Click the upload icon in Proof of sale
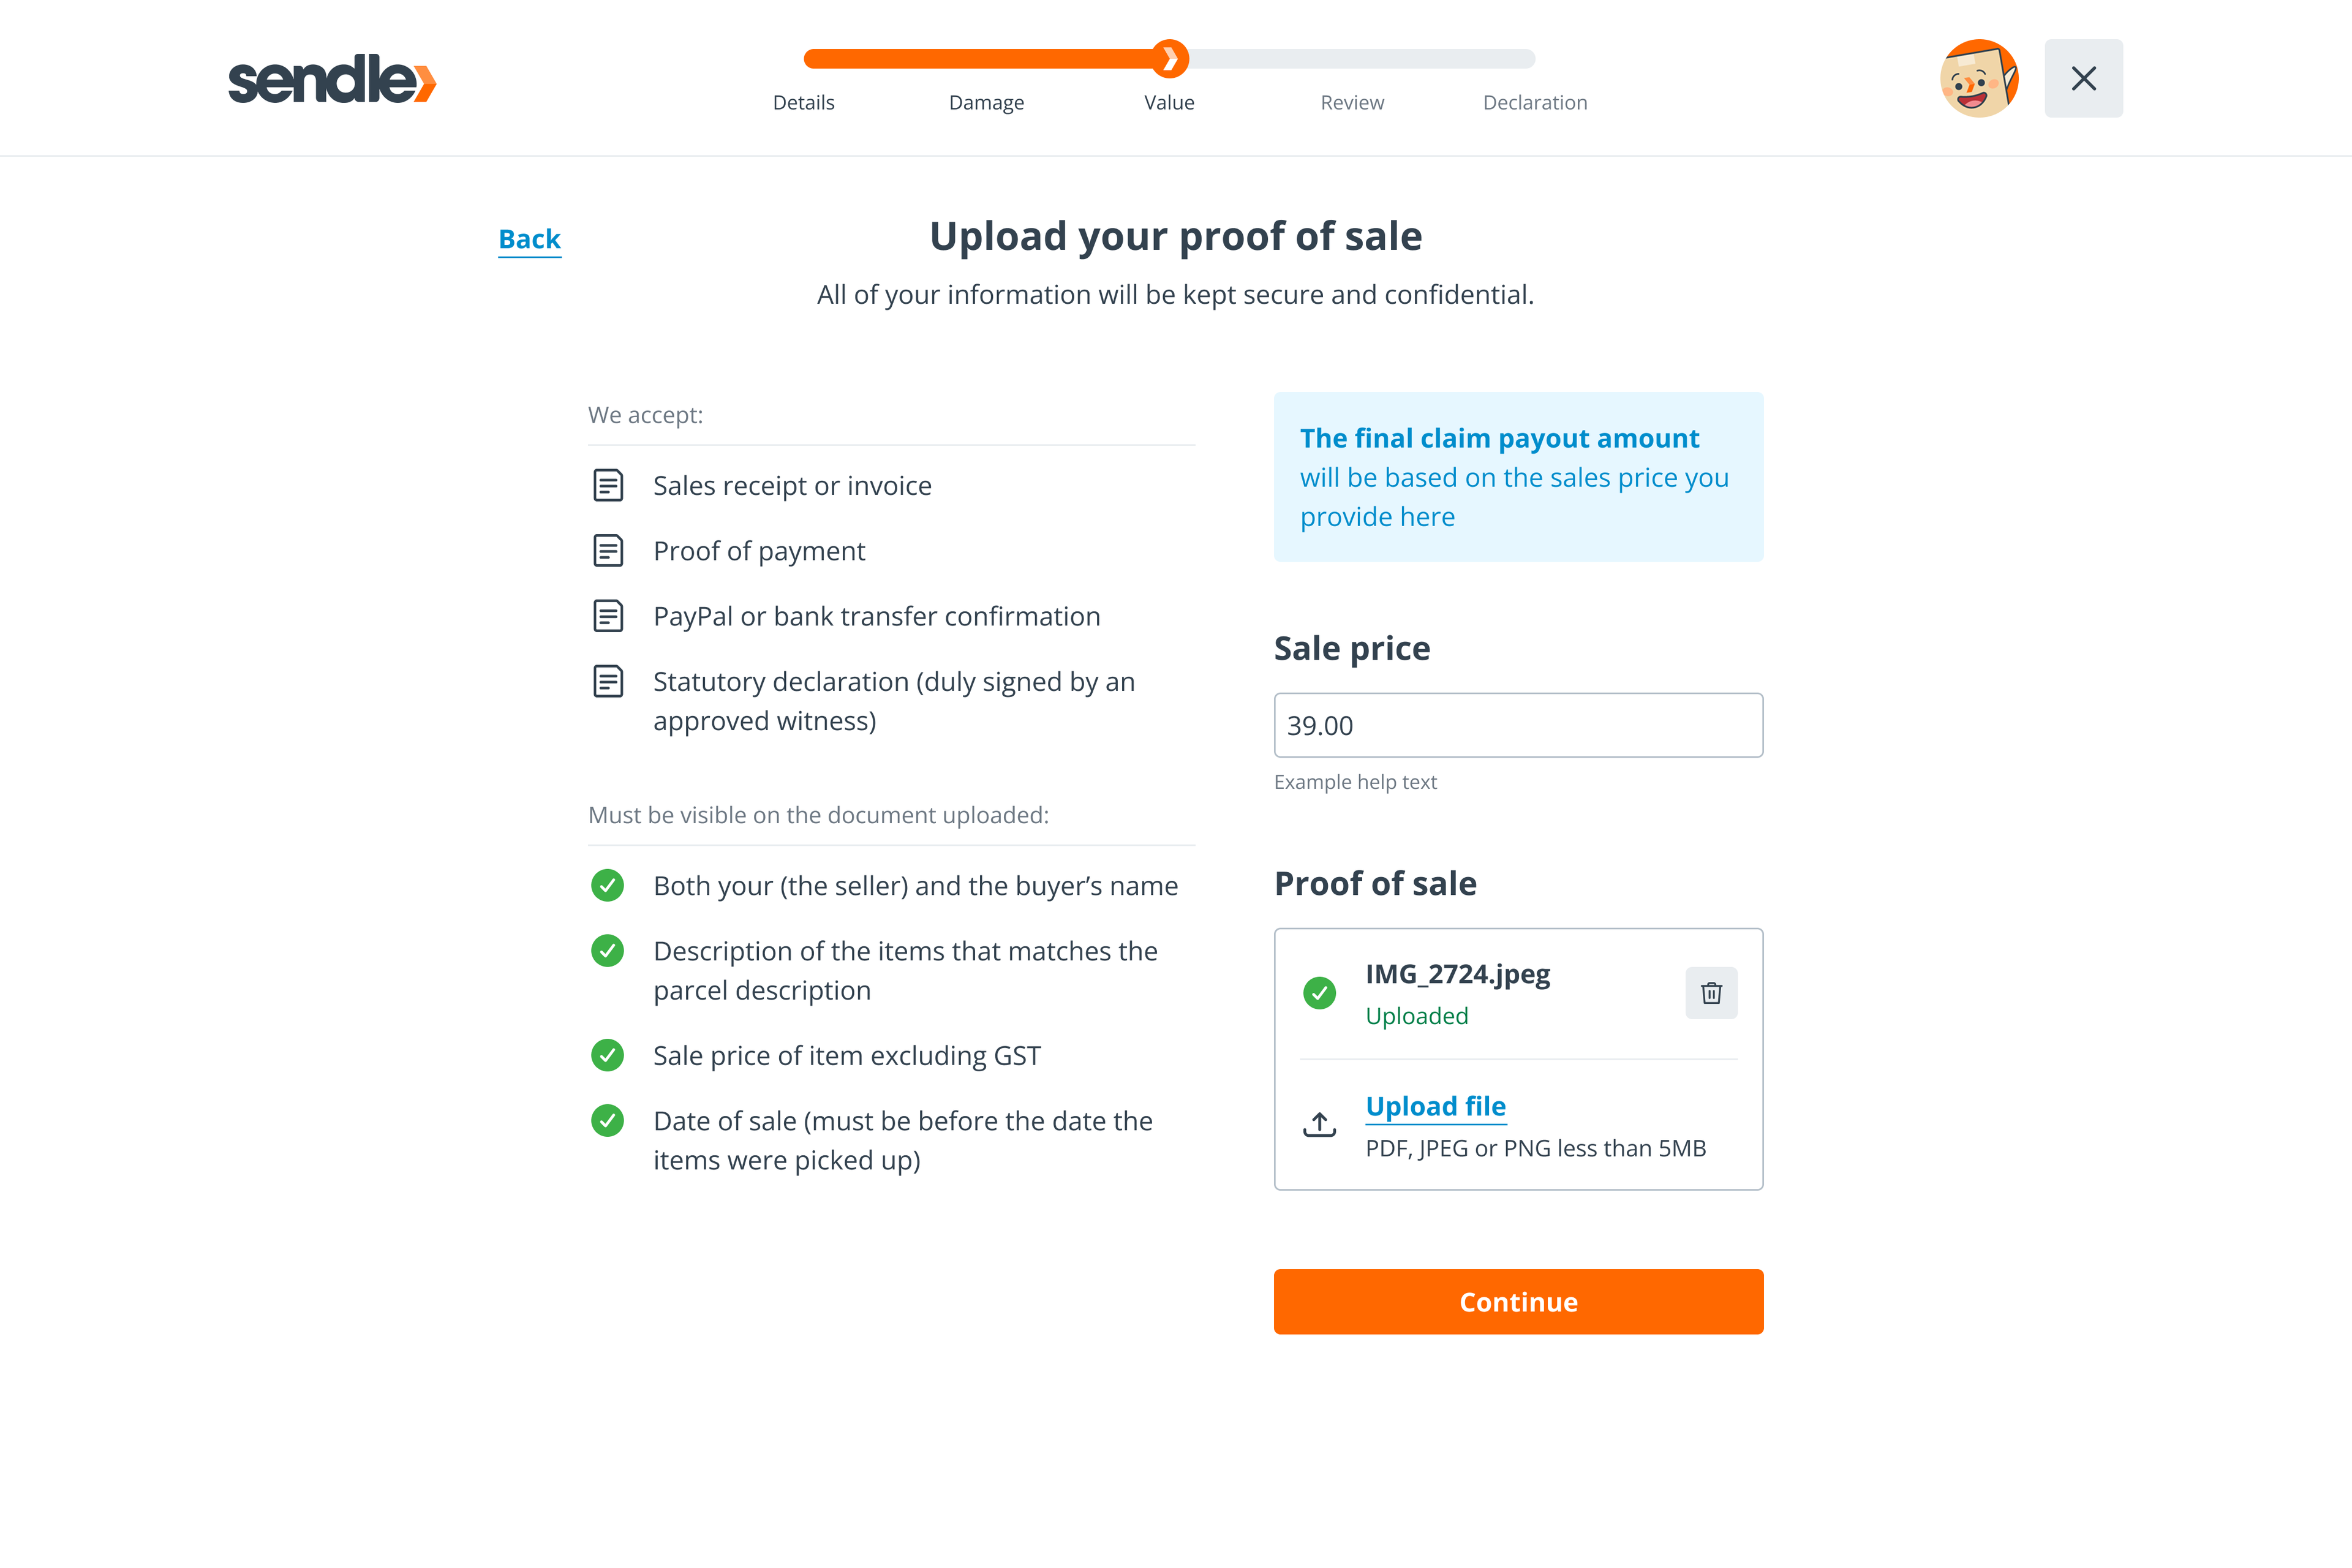 1319,1124
